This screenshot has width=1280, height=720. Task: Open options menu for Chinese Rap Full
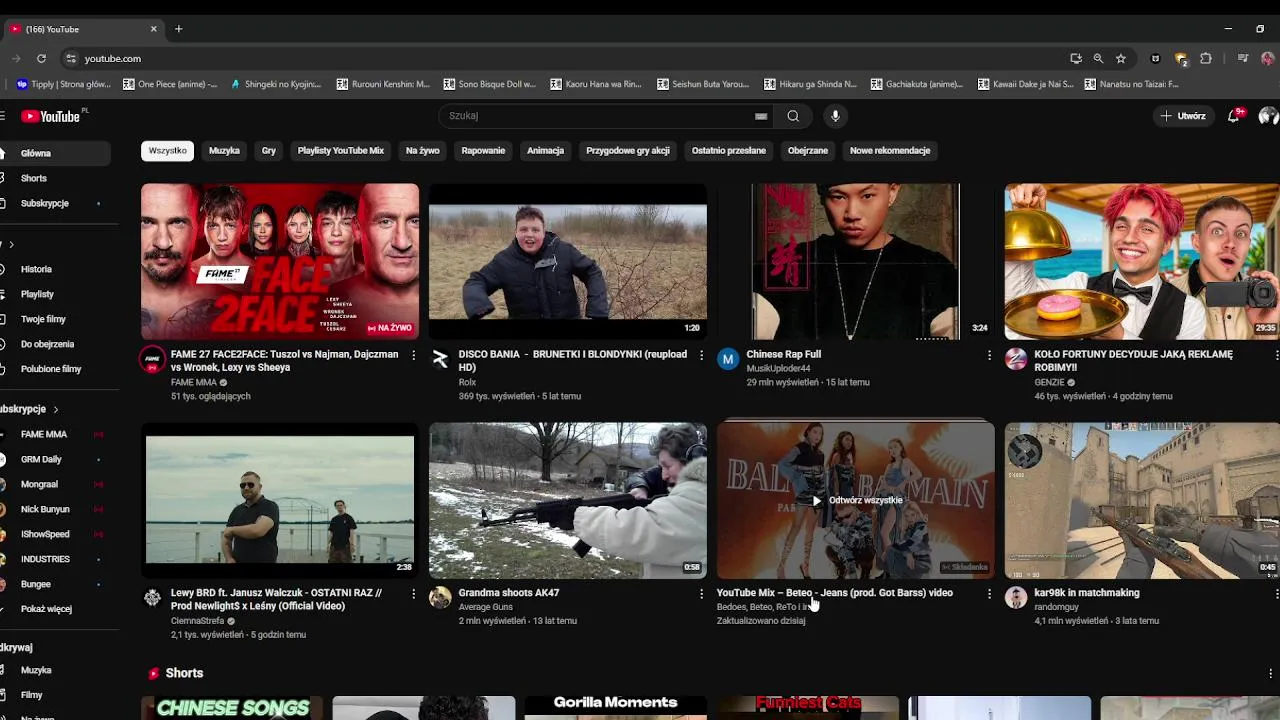989,355
